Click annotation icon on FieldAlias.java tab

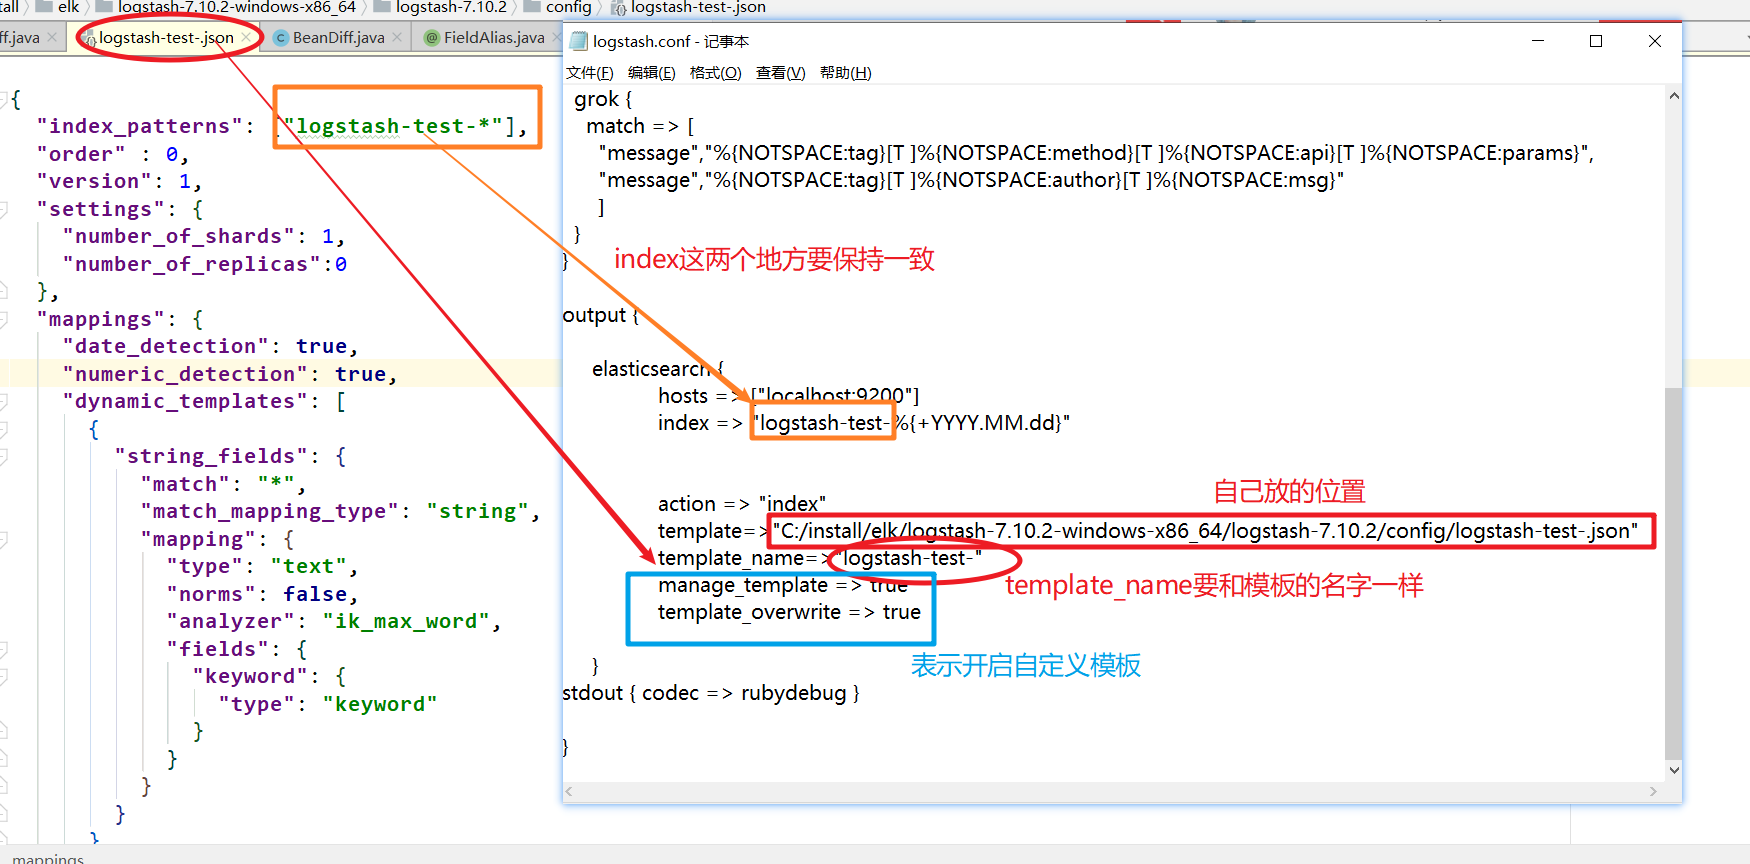[432, 38]
